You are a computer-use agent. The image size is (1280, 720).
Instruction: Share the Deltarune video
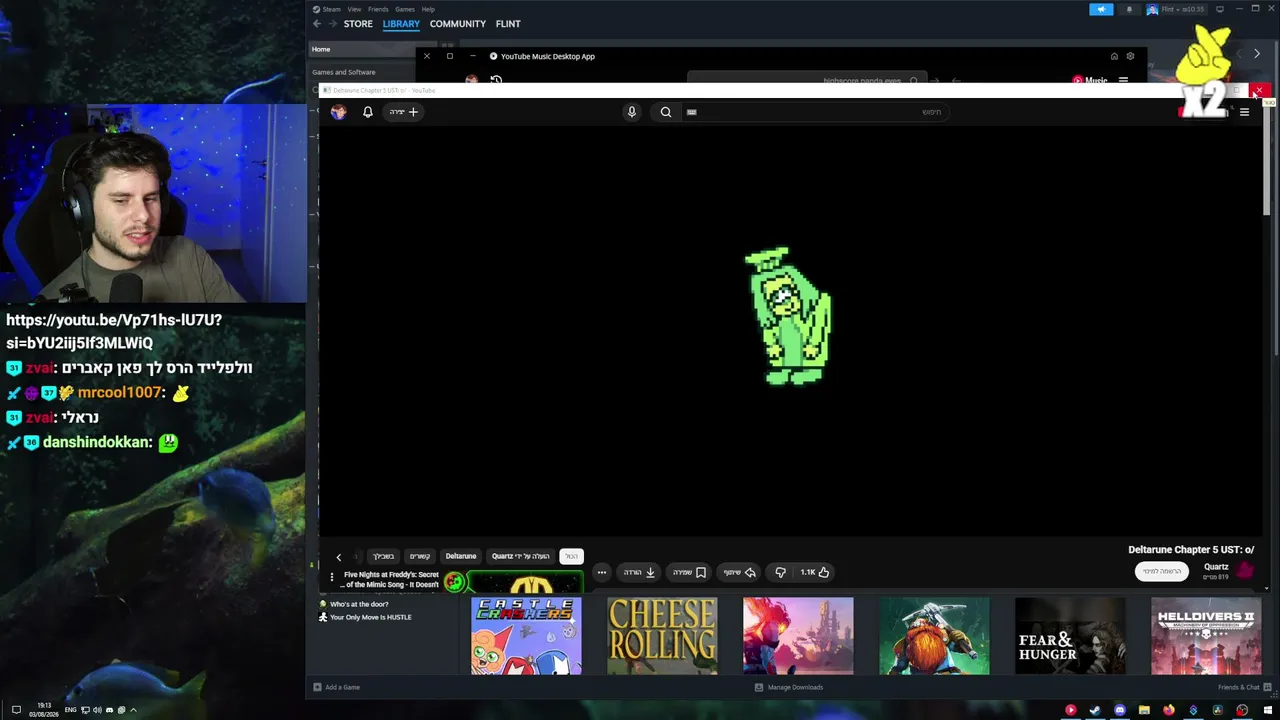(739, 572)
